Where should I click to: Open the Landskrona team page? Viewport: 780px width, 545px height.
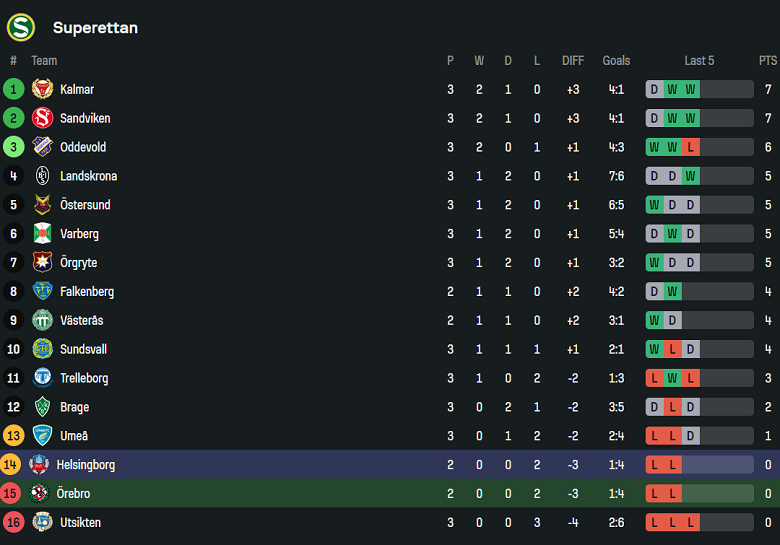pyautogui.click(x=88, y=176)
